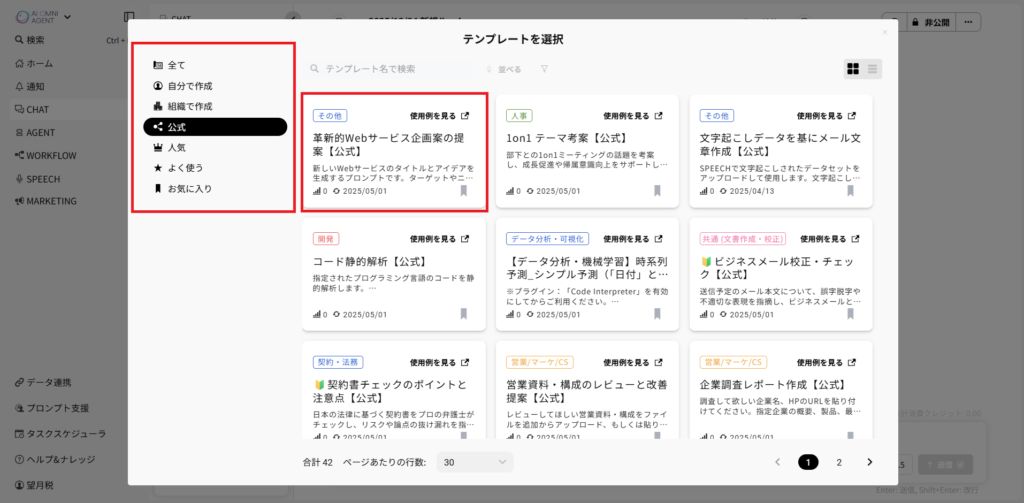The height and width of the screenshot is (503, 1024).
Task: Open 使用例を見る for コード静的解析
Action: [x=440, y=239]
